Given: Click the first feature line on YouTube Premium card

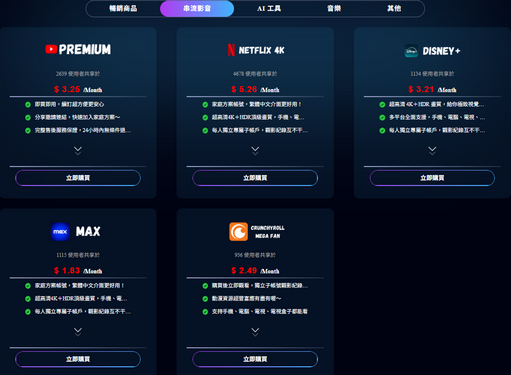Looking at the screenshot, I should point(69,104).
